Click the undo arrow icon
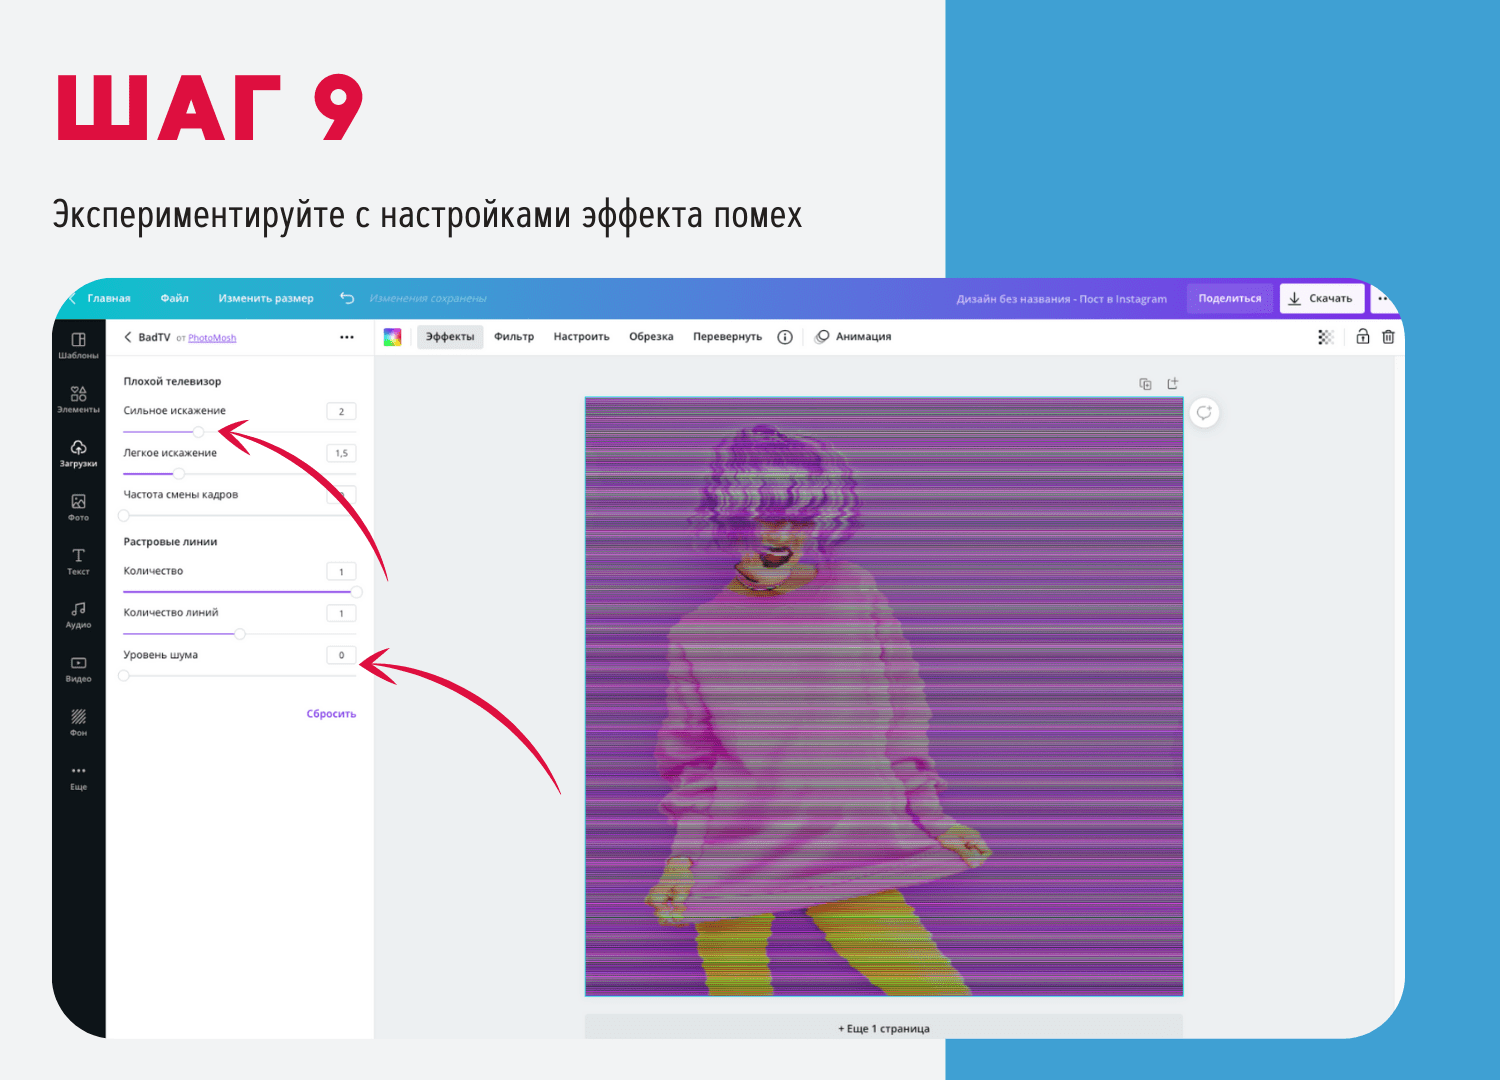 tap(347, 298)
